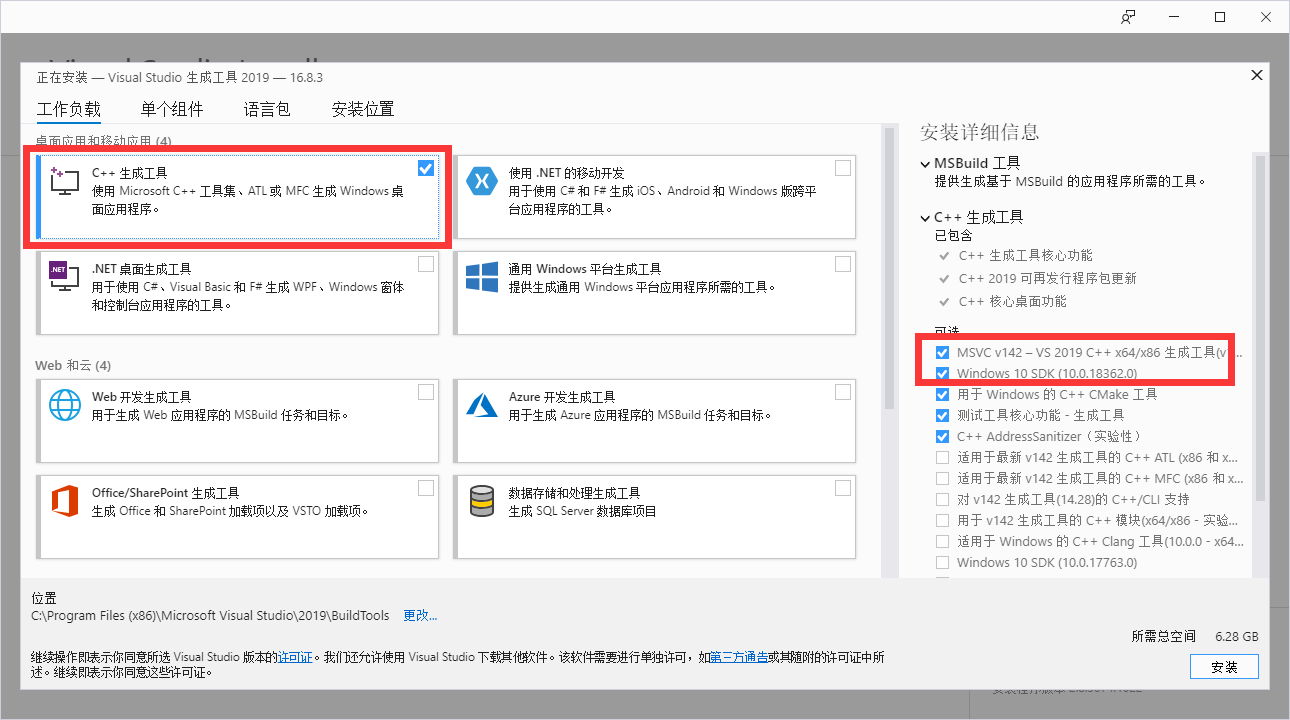Click the database icon for data storage tools

pos(482,501)
